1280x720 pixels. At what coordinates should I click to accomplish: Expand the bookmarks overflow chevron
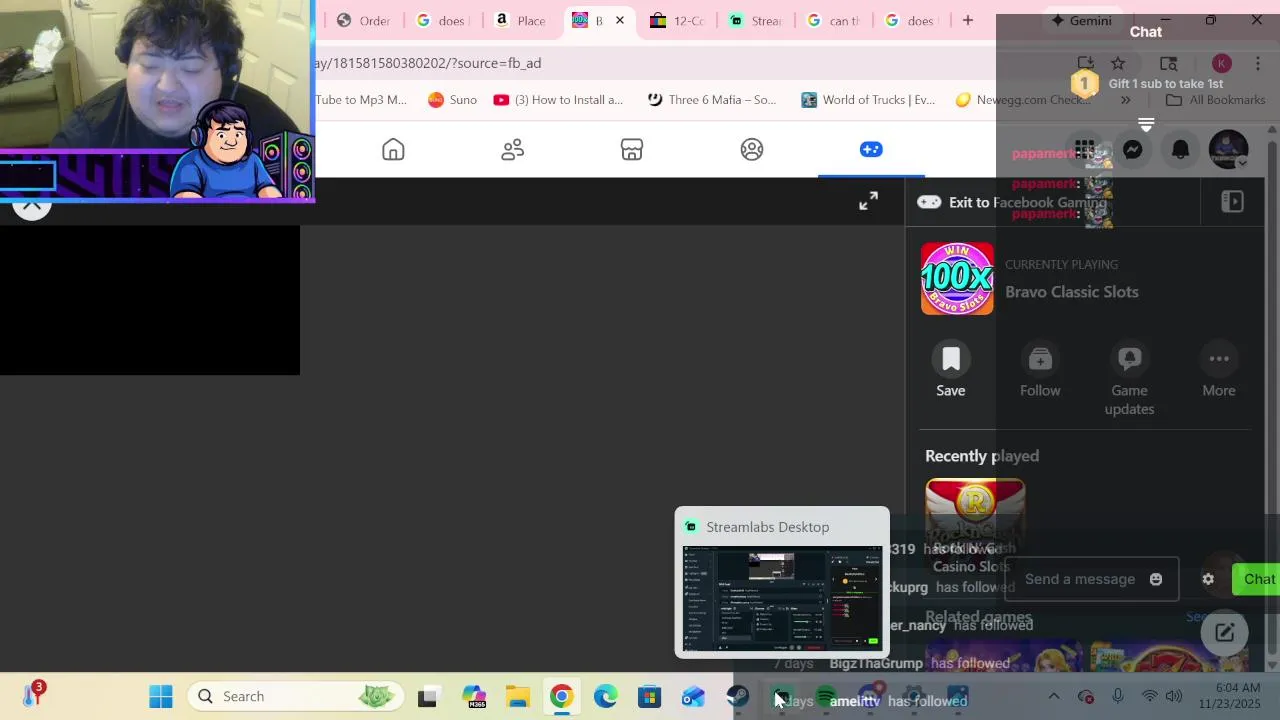(1125, 100)
